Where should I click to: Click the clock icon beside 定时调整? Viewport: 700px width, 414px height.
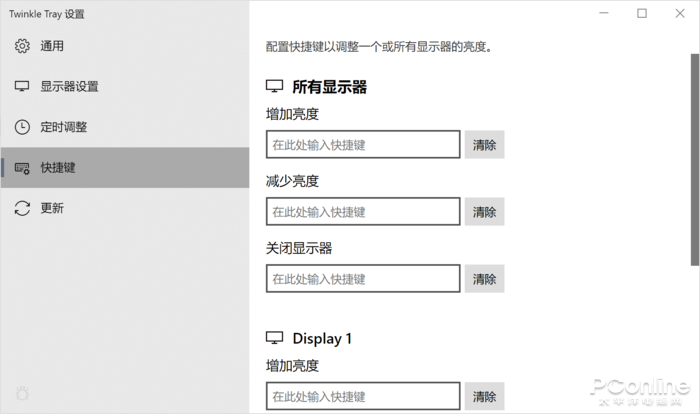pyautogui.click(x=22, y=127)
